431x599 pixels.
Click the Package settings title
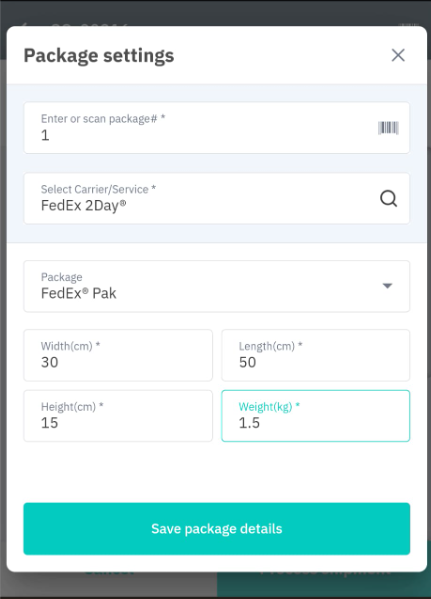[99, 56]
